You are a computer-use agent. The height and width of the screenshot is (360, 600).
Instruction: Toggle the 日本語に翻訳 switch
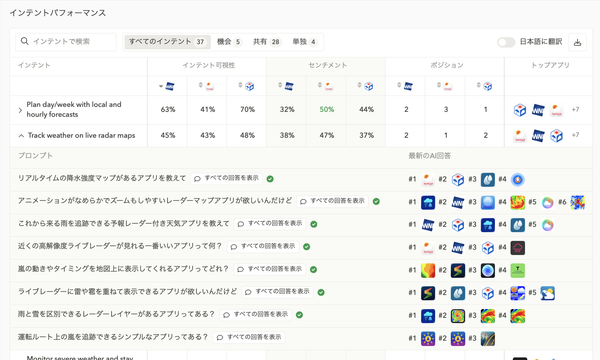[506, 42]
